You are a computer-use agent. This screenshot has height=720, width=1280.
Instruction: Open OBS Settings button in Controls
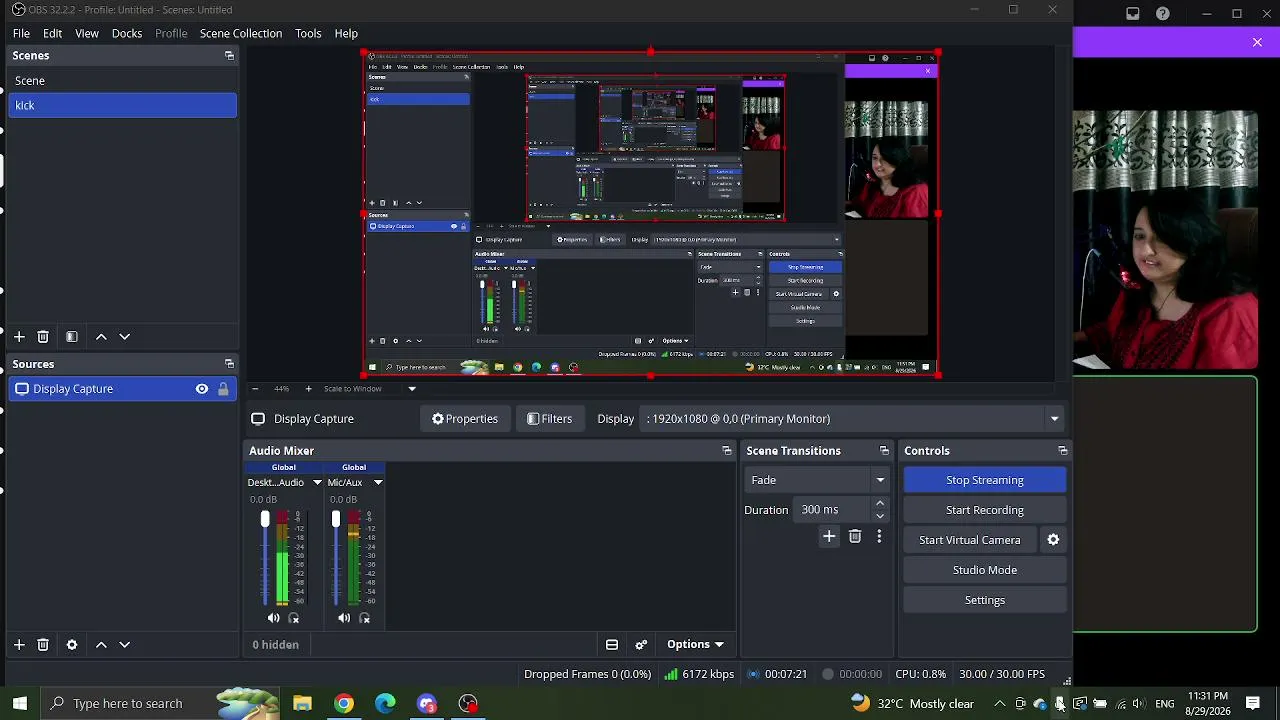coord(985,600)
